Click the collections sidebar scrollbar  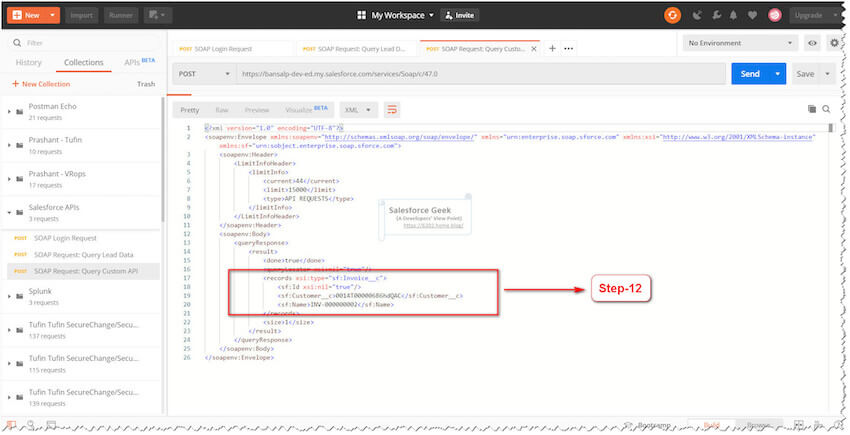point(163,159)
